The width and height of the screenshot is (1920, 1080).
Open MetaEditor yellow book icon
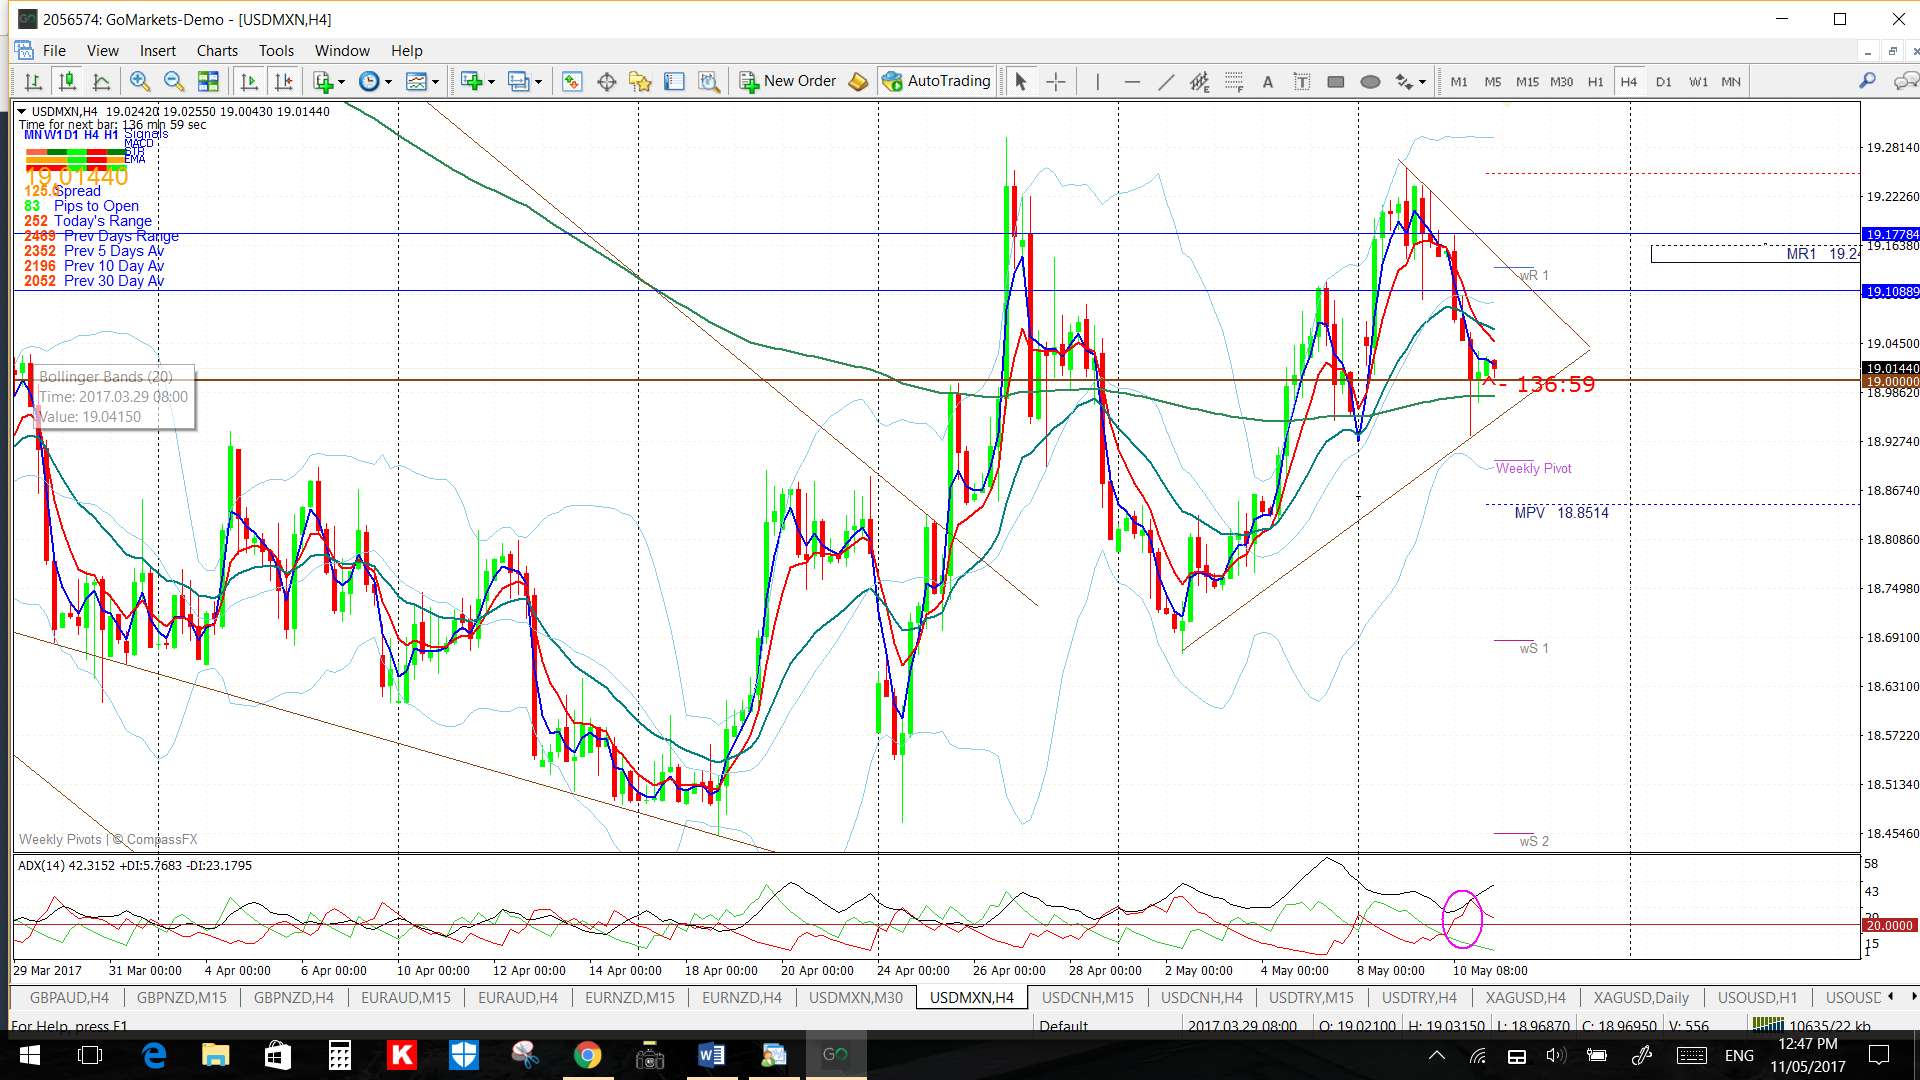(x=858, y=82)
